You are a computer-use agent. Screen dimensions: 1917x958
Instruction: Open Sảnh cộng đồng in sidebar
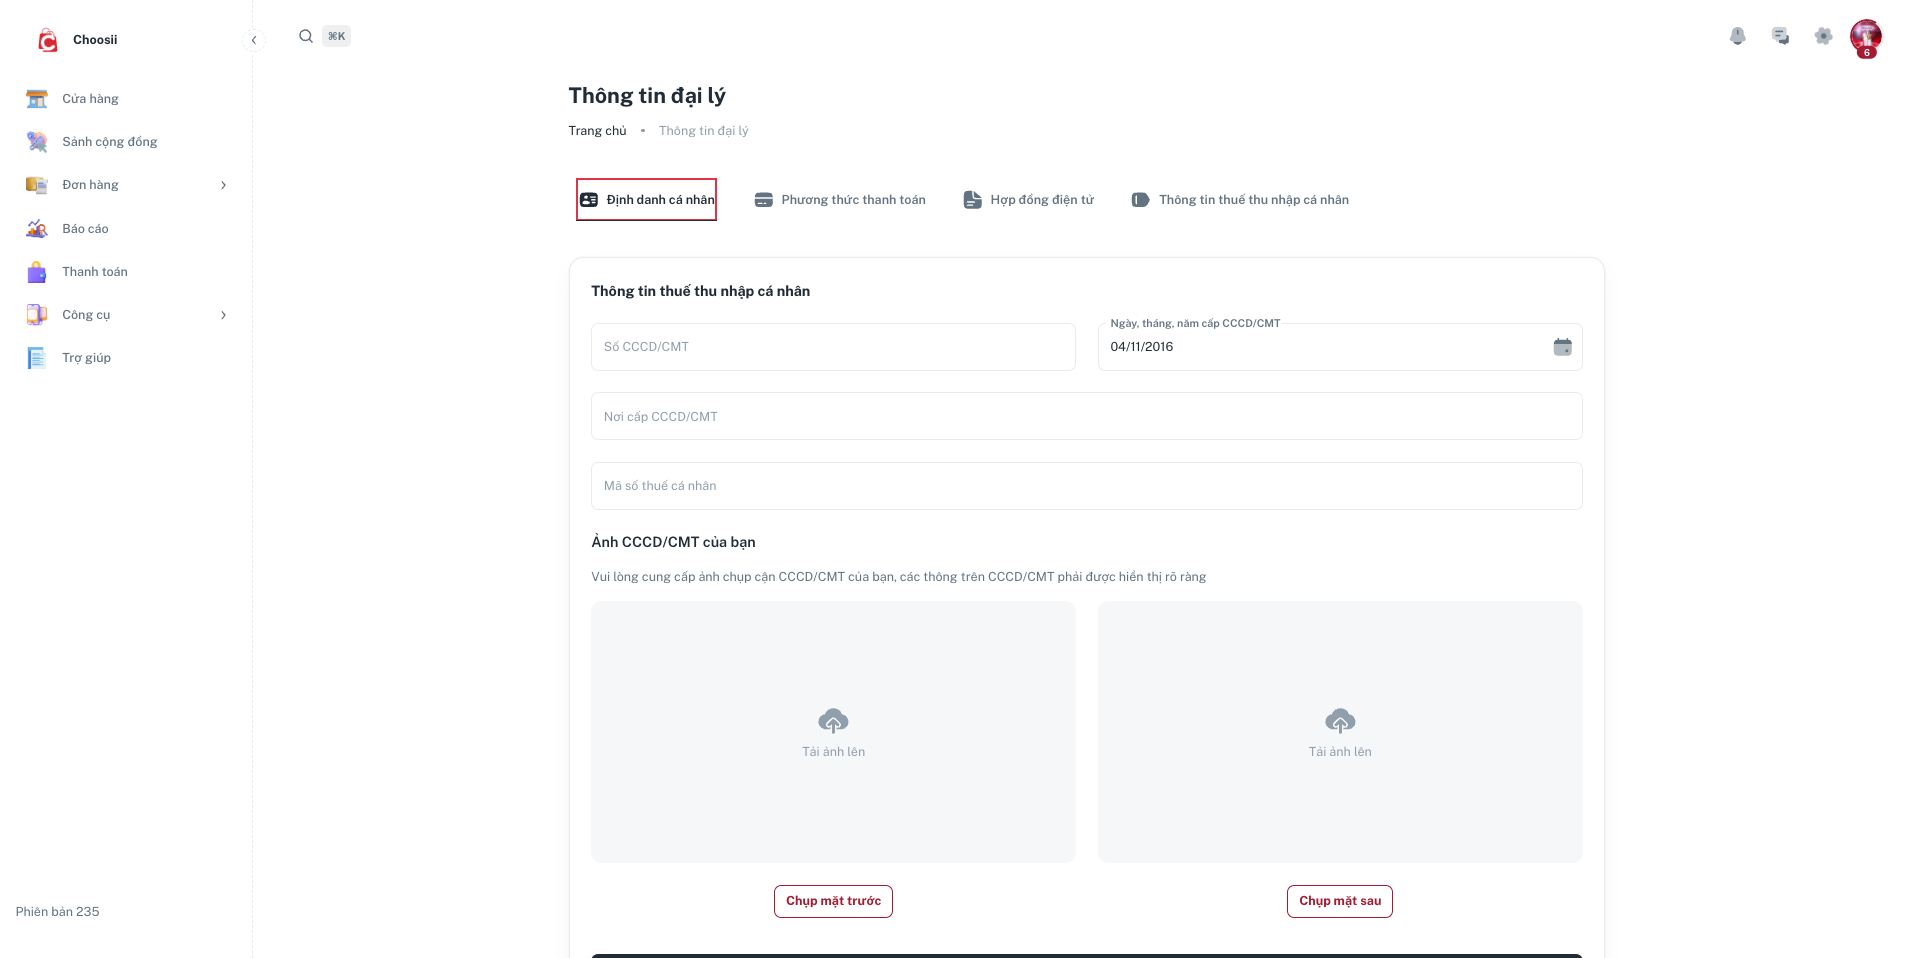coord(109,142)
